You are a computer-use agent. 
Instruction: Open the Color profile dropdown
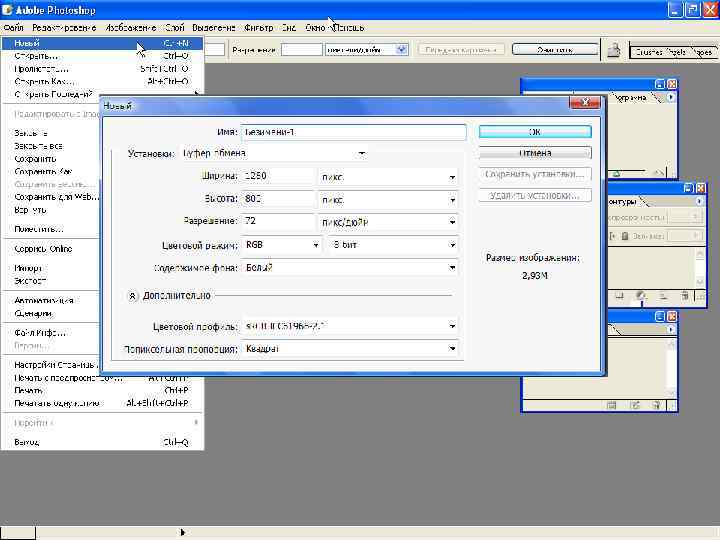pyautogui.click(x=452, y=326)
